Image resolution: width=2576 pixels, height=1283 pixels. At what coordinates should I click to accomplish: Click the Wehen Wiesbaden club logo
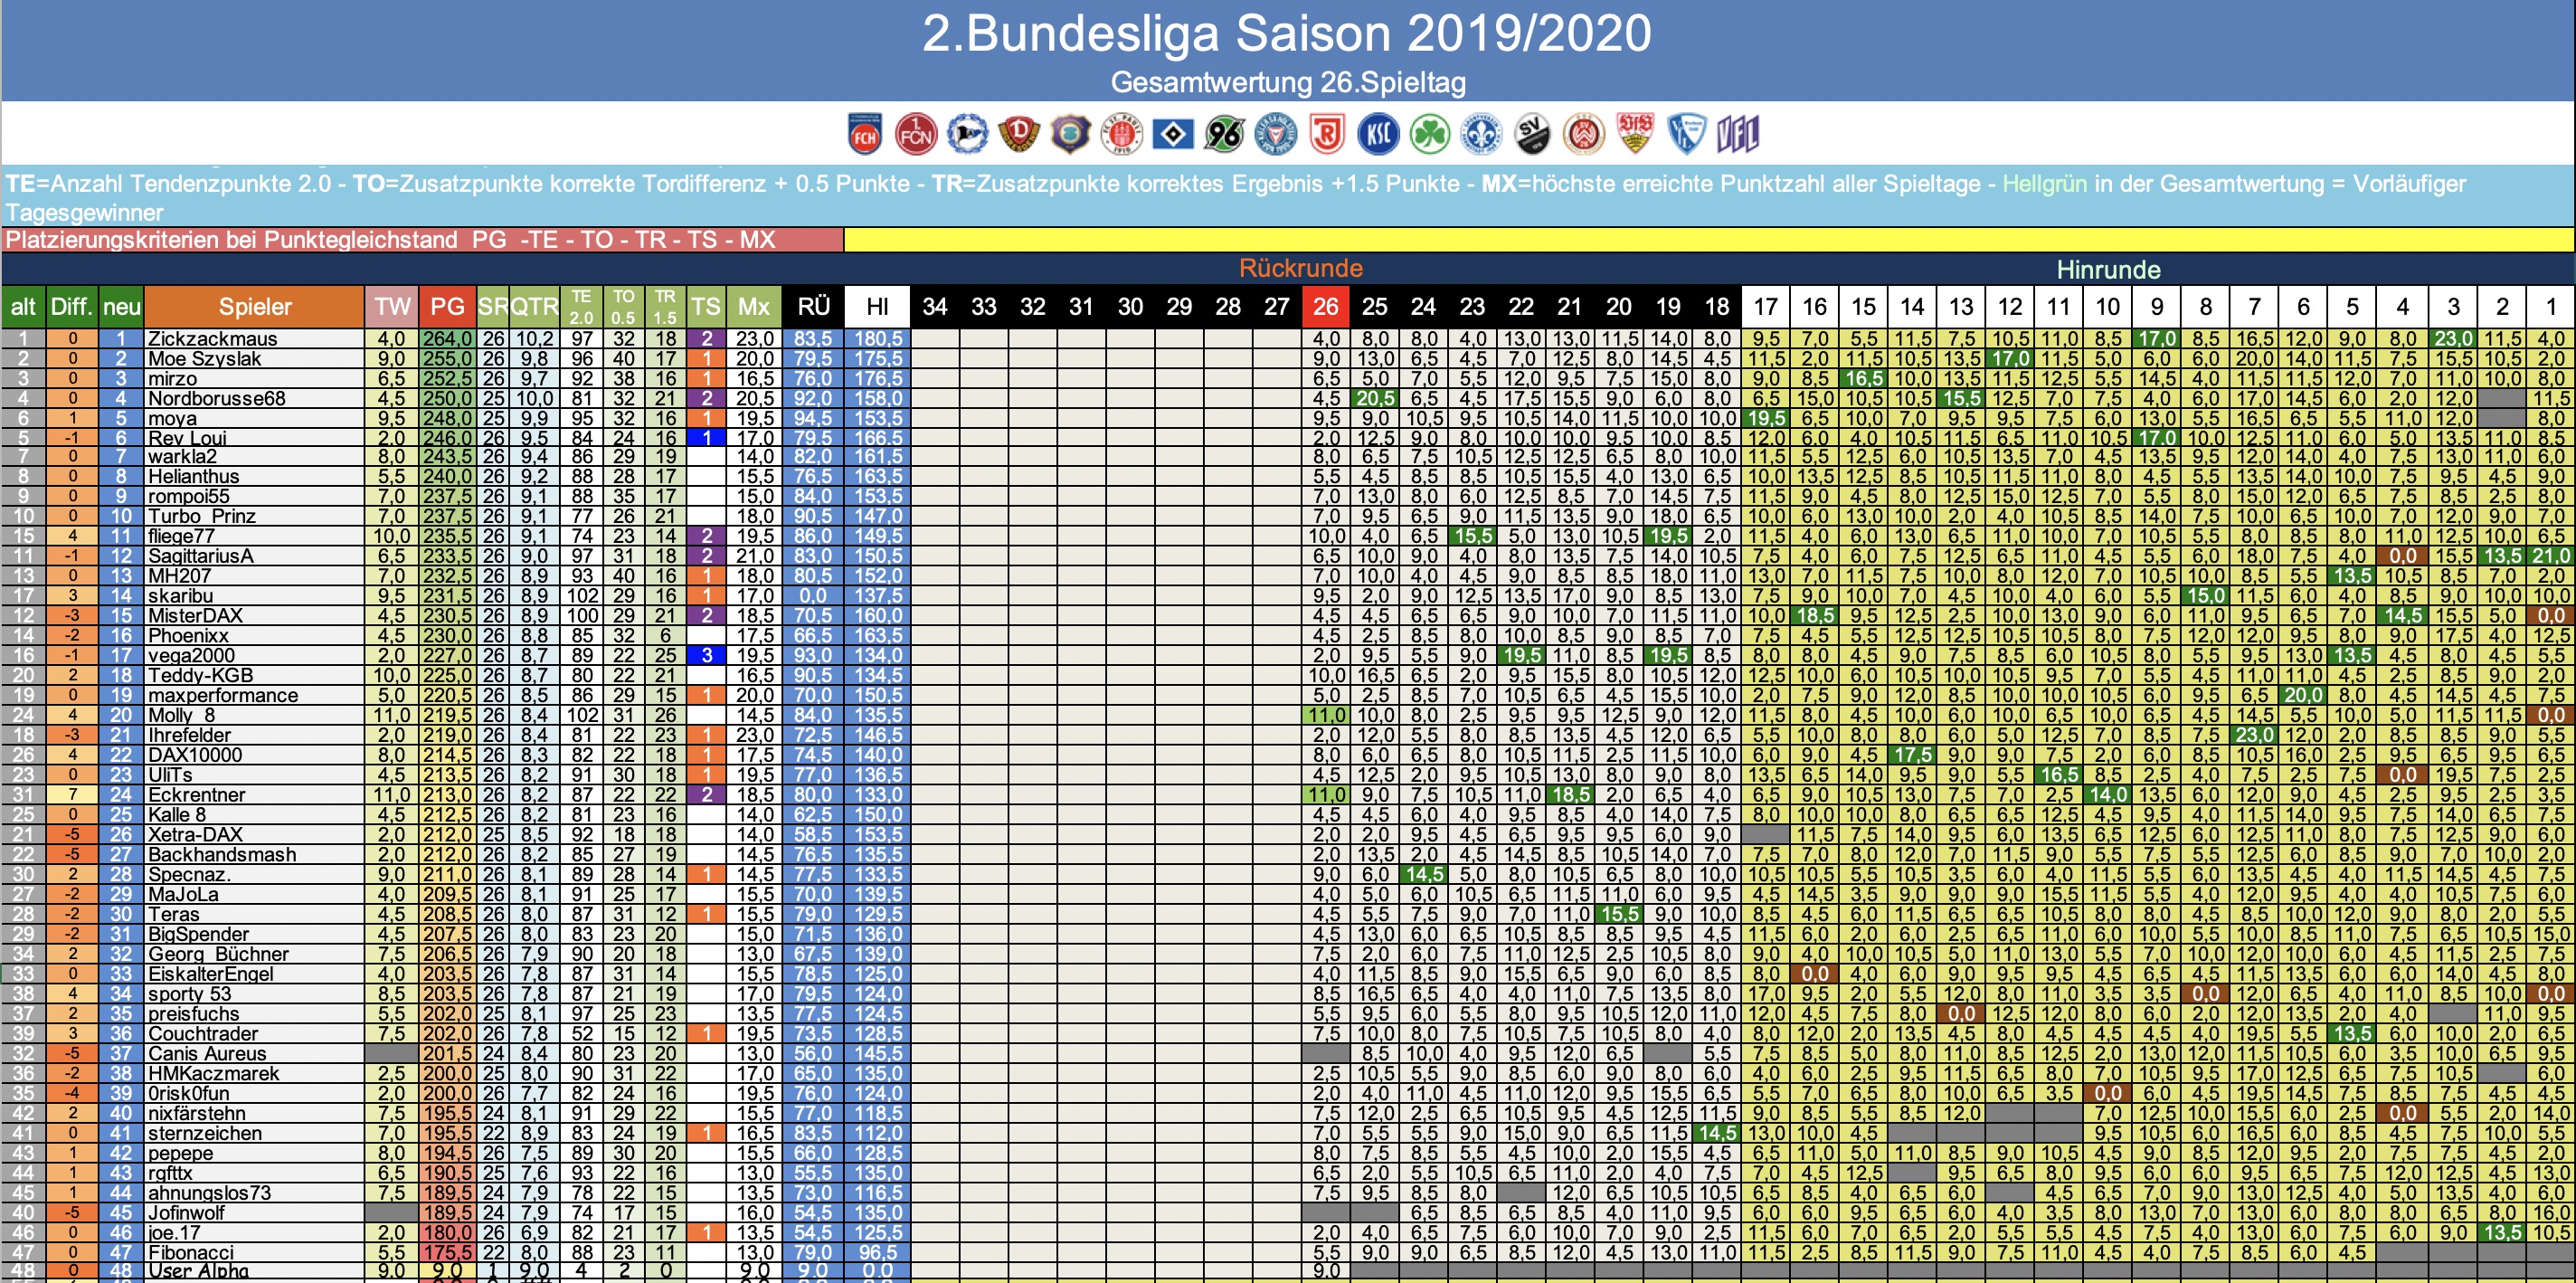[x=1584, y=134]
